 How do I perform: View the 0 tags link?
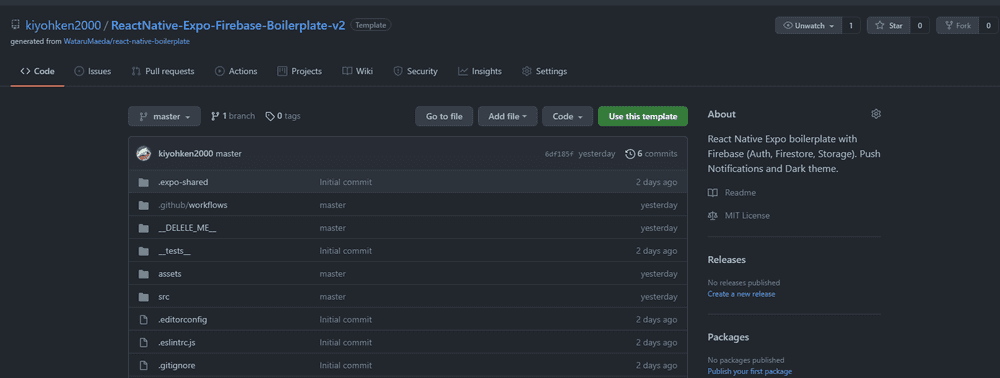click(283, 116)
